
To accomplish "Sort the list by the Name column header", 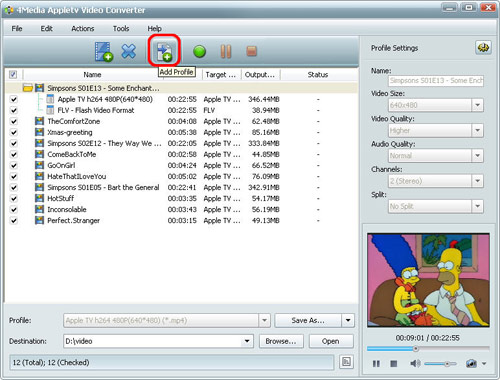I will click(x=92, y=75).
